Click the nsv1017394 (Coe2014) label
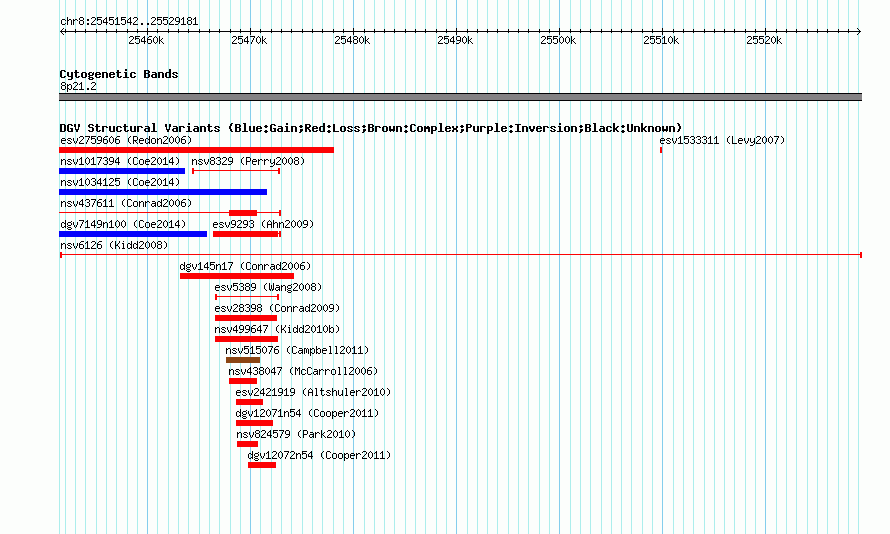The width and height of the screenshot is (890, 534). [x=120, y=161]
